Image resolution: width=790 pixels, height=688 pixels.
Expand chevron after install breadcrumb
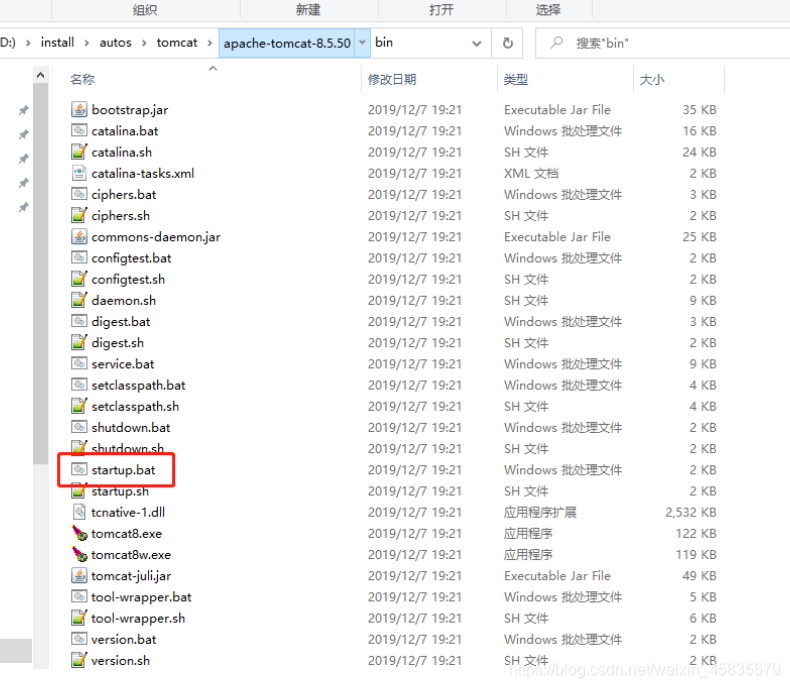point(87,43)
